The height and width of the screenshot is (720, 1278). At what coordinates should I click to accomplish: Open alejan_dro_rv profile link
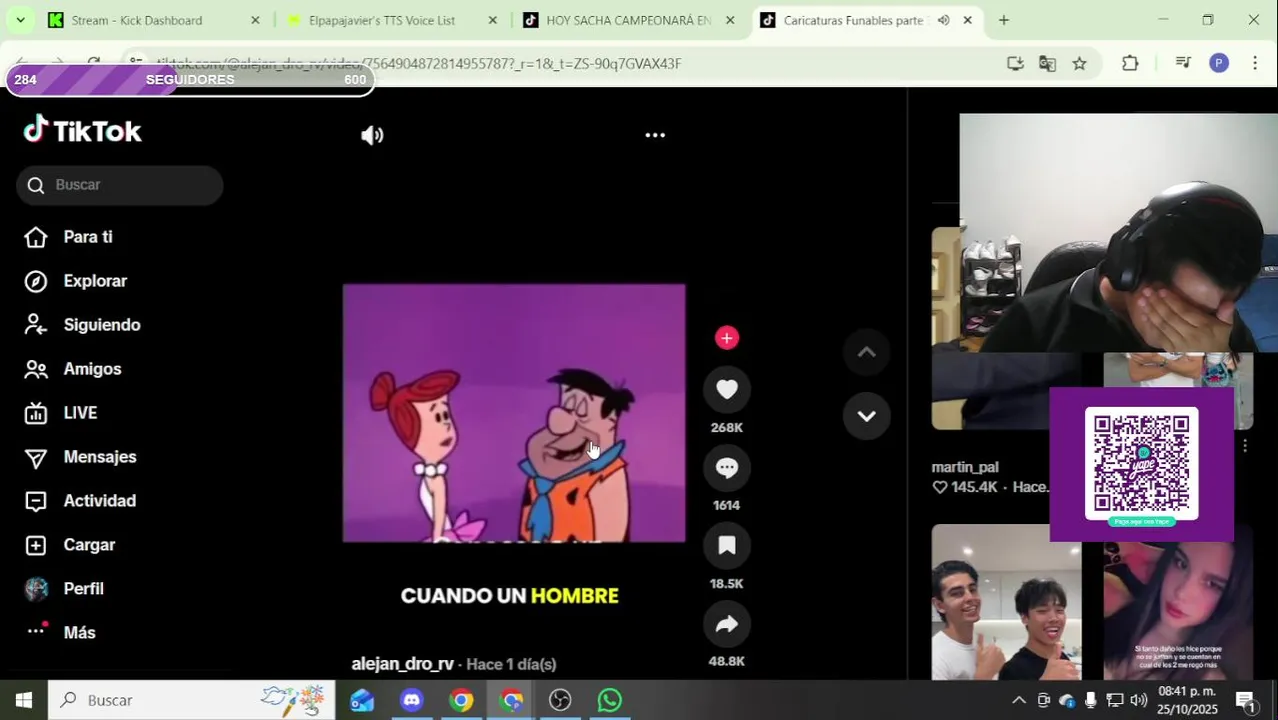click(x=402, y=664)
